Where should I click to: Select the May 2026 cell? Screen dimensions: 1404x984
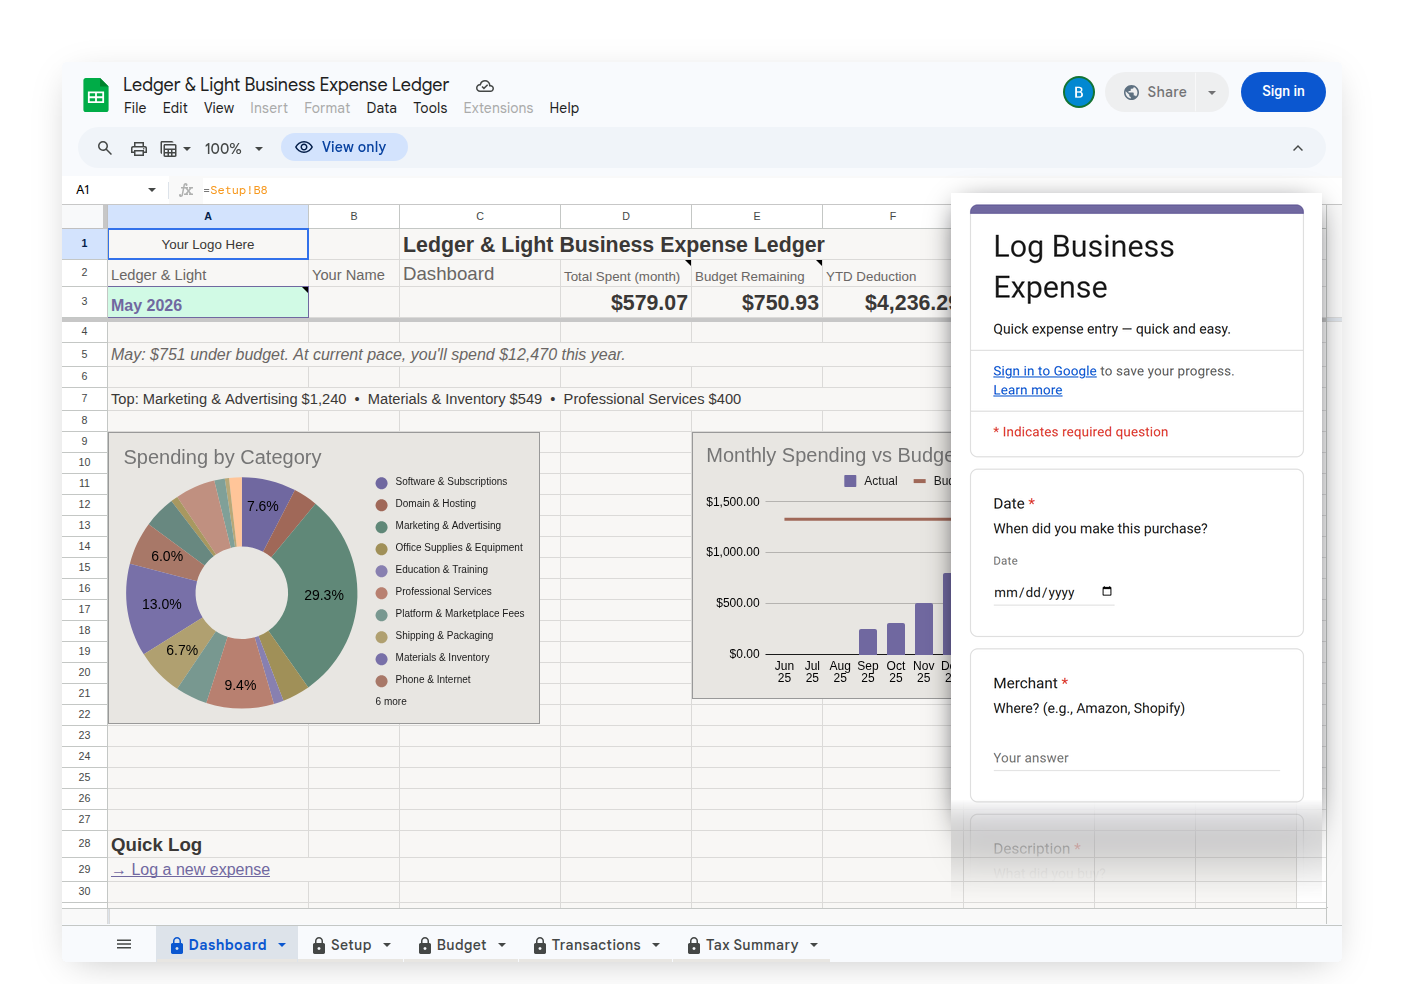point(208,304)
